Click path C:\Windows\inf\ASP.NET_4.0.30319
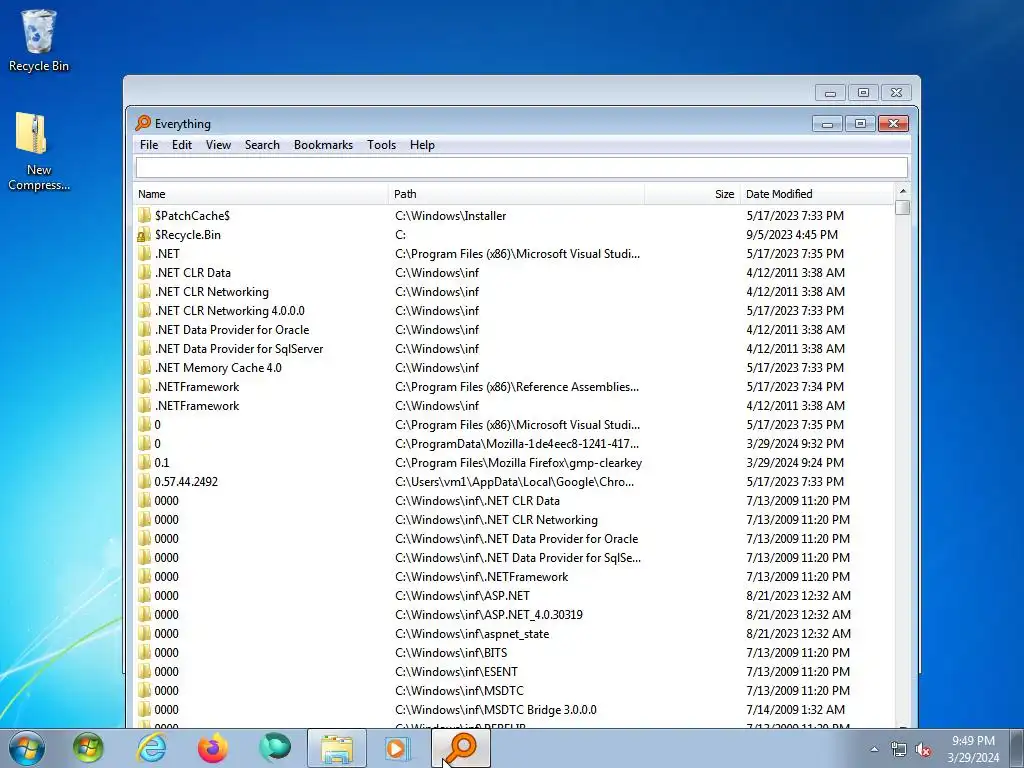Viewport: 1024px width, 768px height. 488,615
